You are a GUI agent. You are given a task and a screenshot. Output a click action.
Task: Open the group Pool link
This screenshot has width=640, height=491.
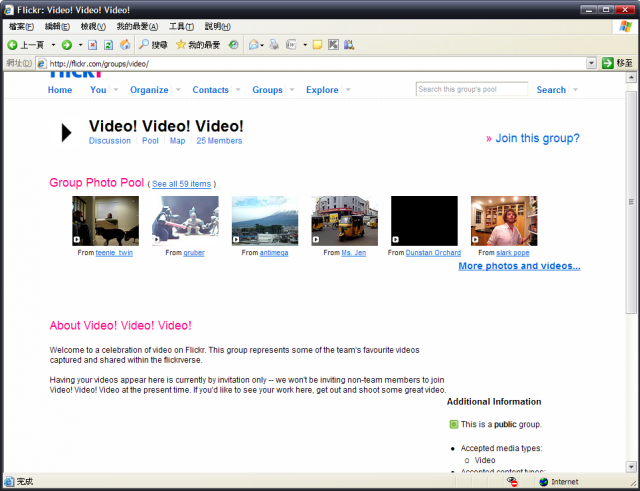[x=150, y=141]
